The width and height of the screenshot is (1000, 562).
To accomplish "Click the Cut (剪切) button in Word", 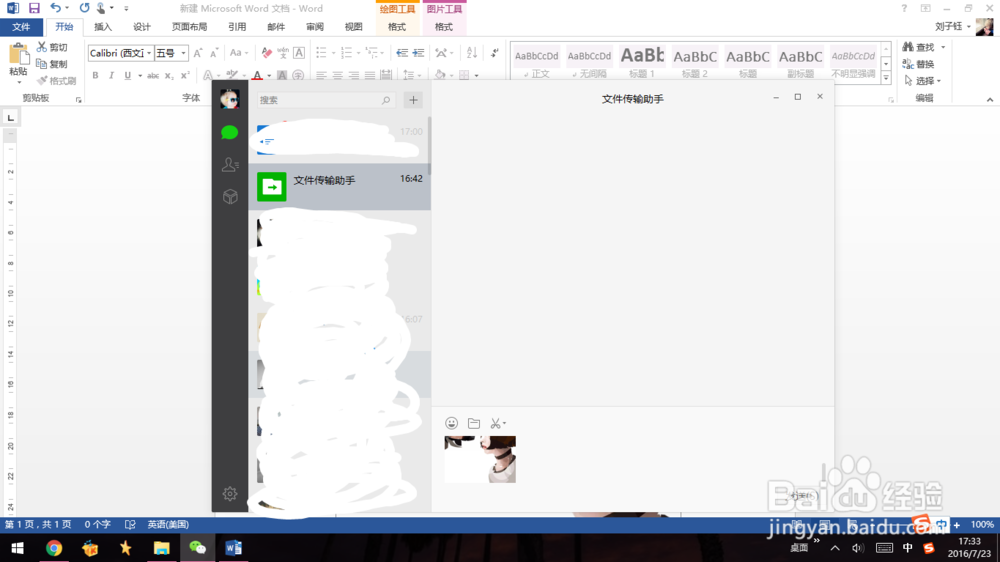I will (52, 47).
